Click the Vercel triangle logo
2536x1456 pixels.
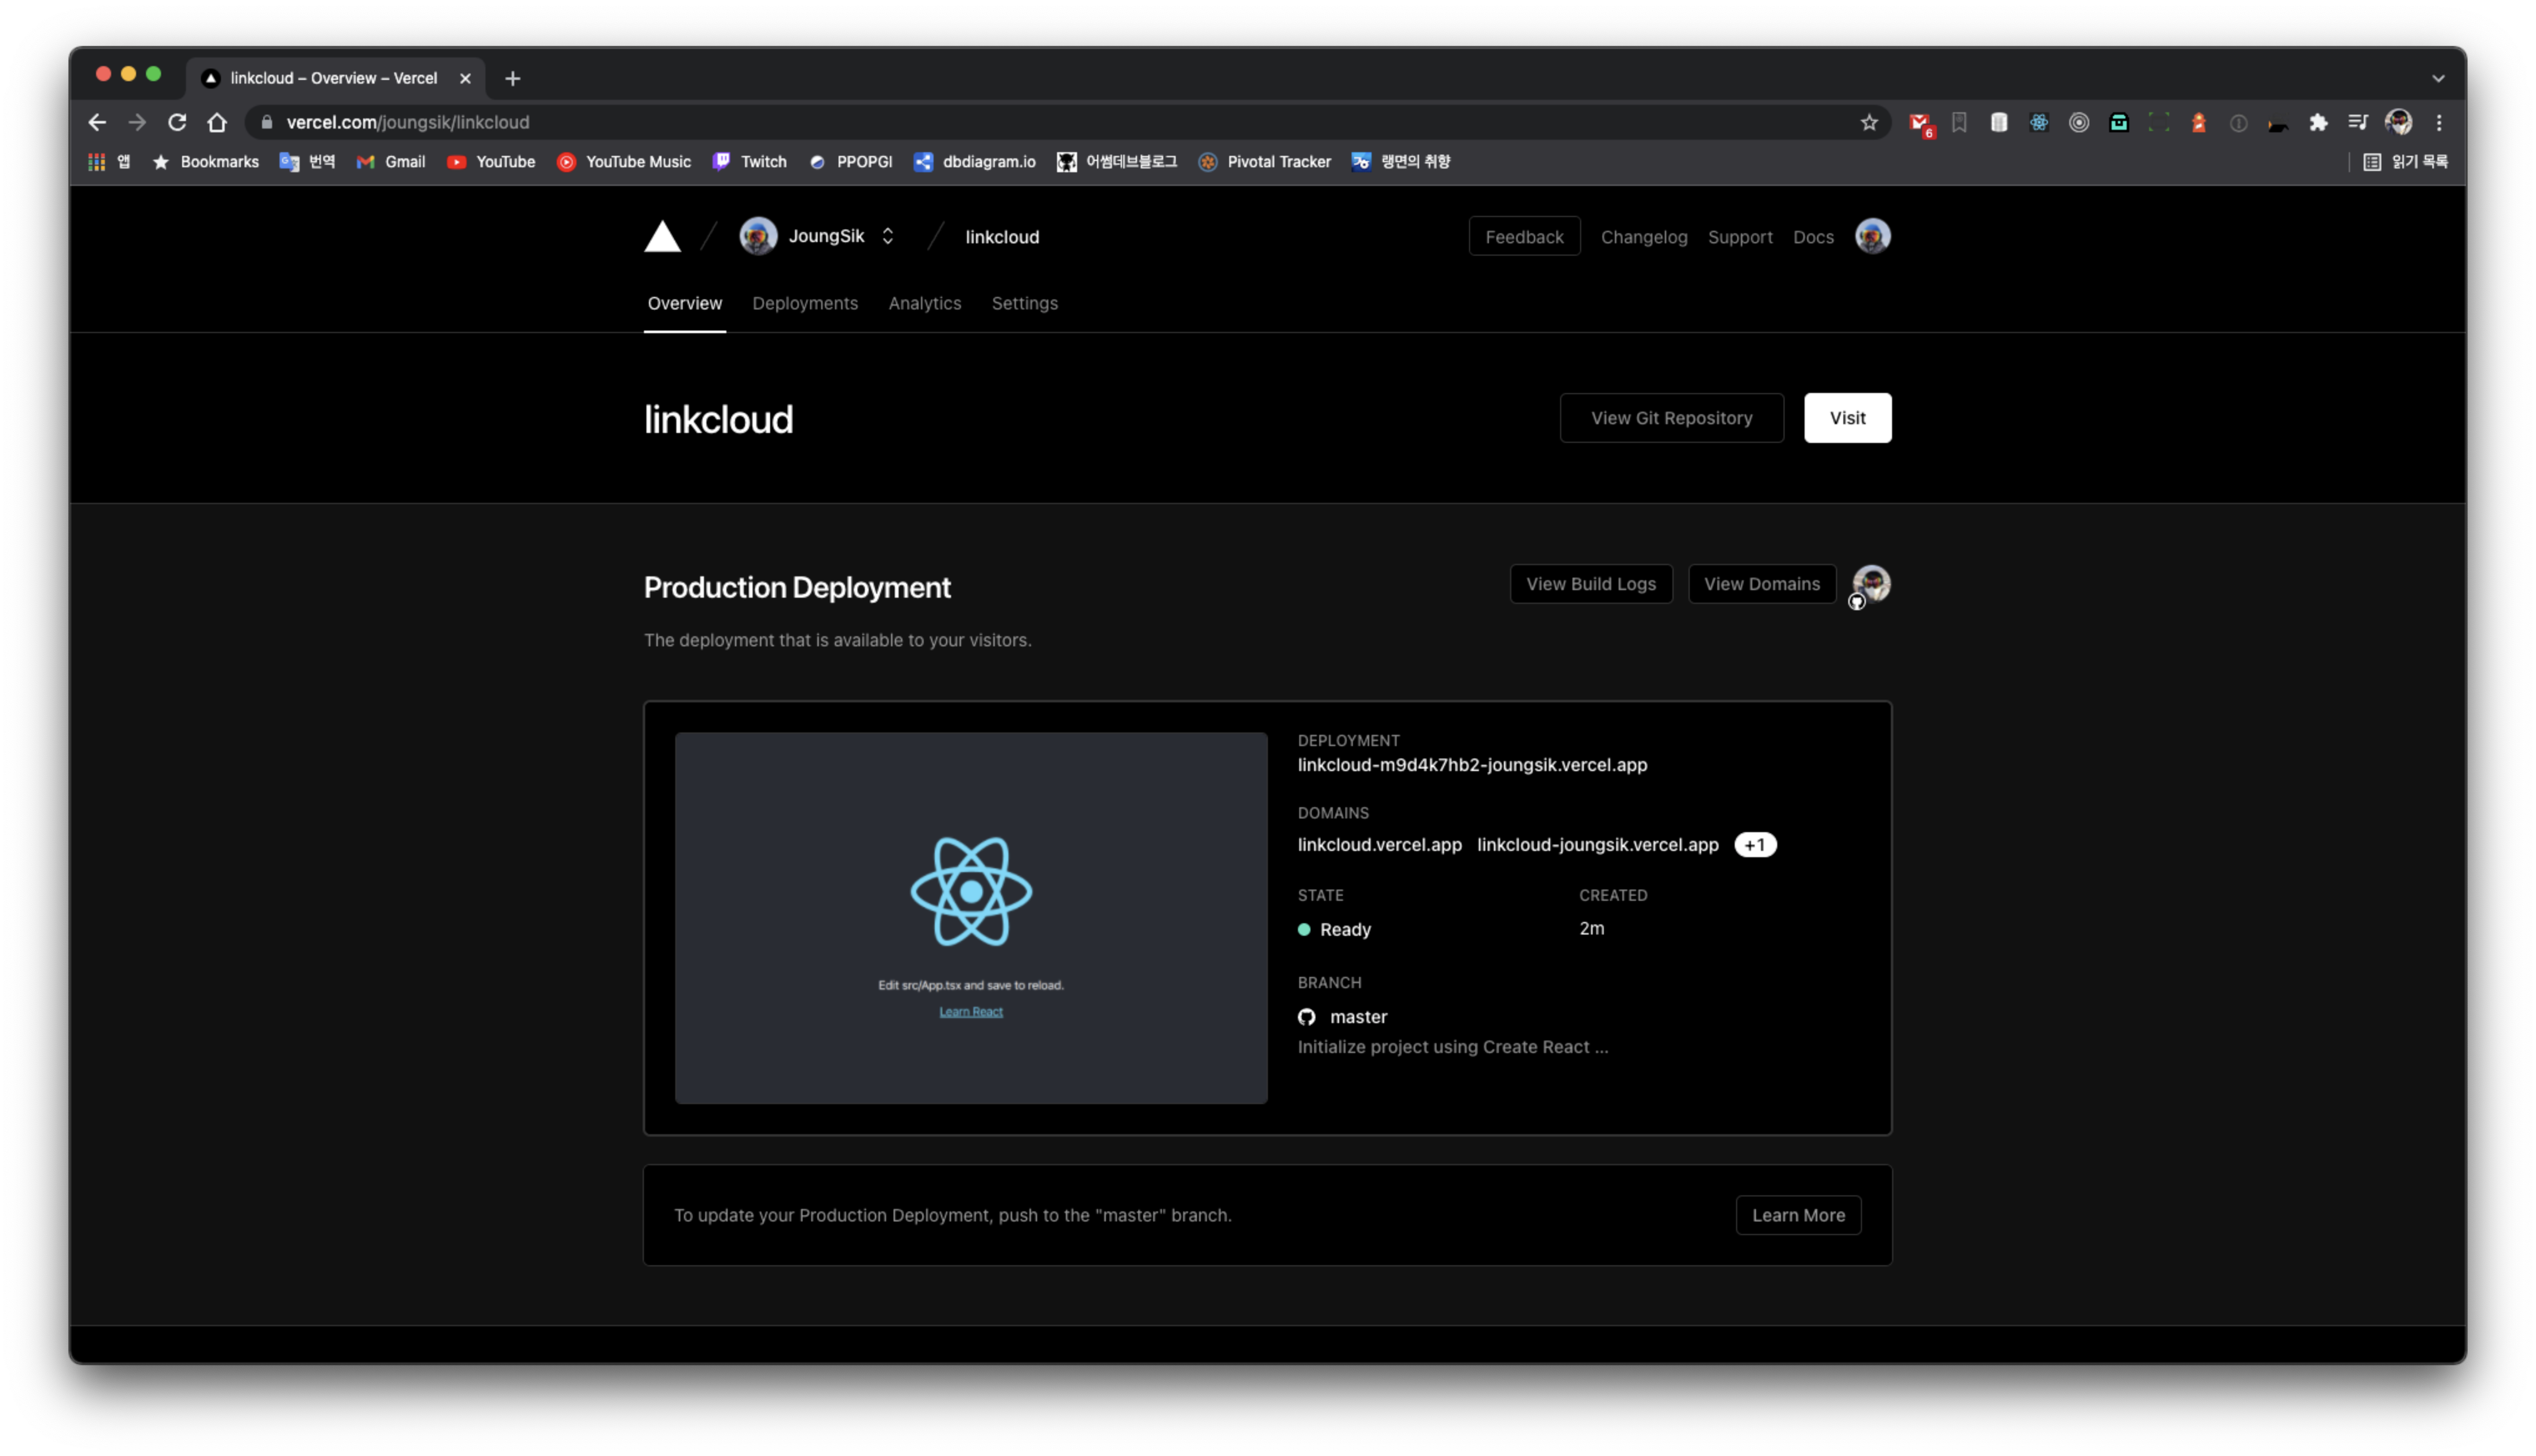662,237
